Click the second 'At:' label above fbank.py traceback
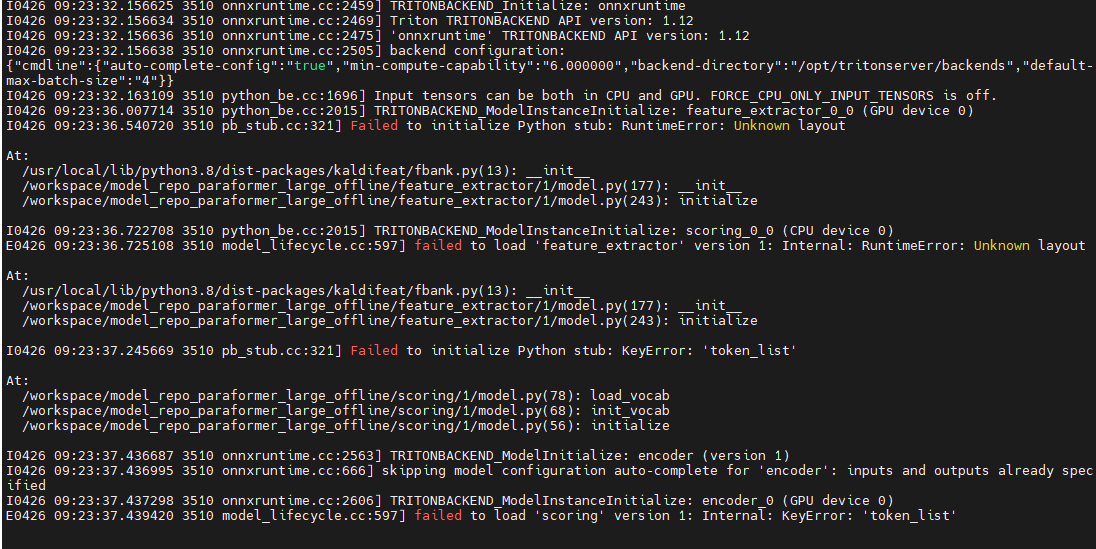Image resolution: width=1096 pixels, height=549 pixels. pos(18,276)
